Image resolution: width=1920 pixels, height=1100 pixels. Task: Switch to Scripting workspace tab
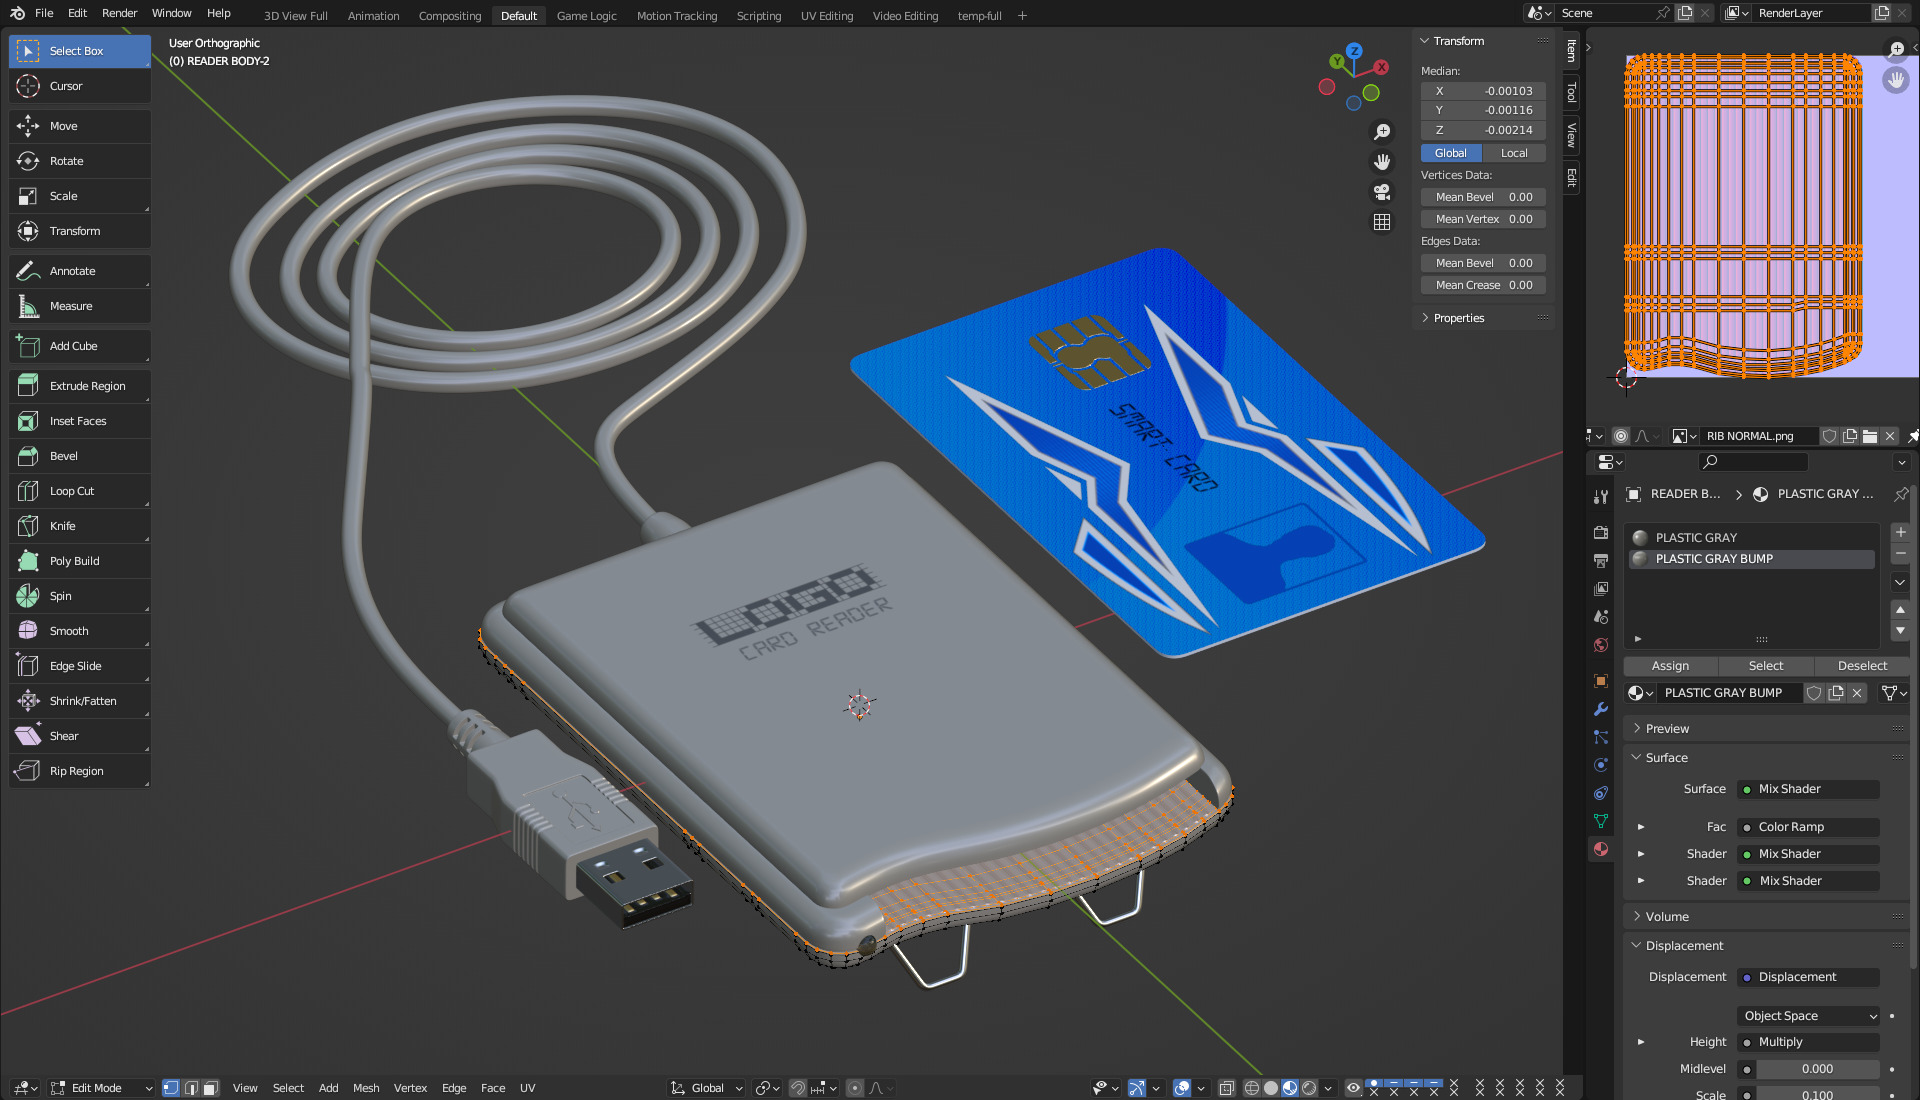[x=759, y=16]
